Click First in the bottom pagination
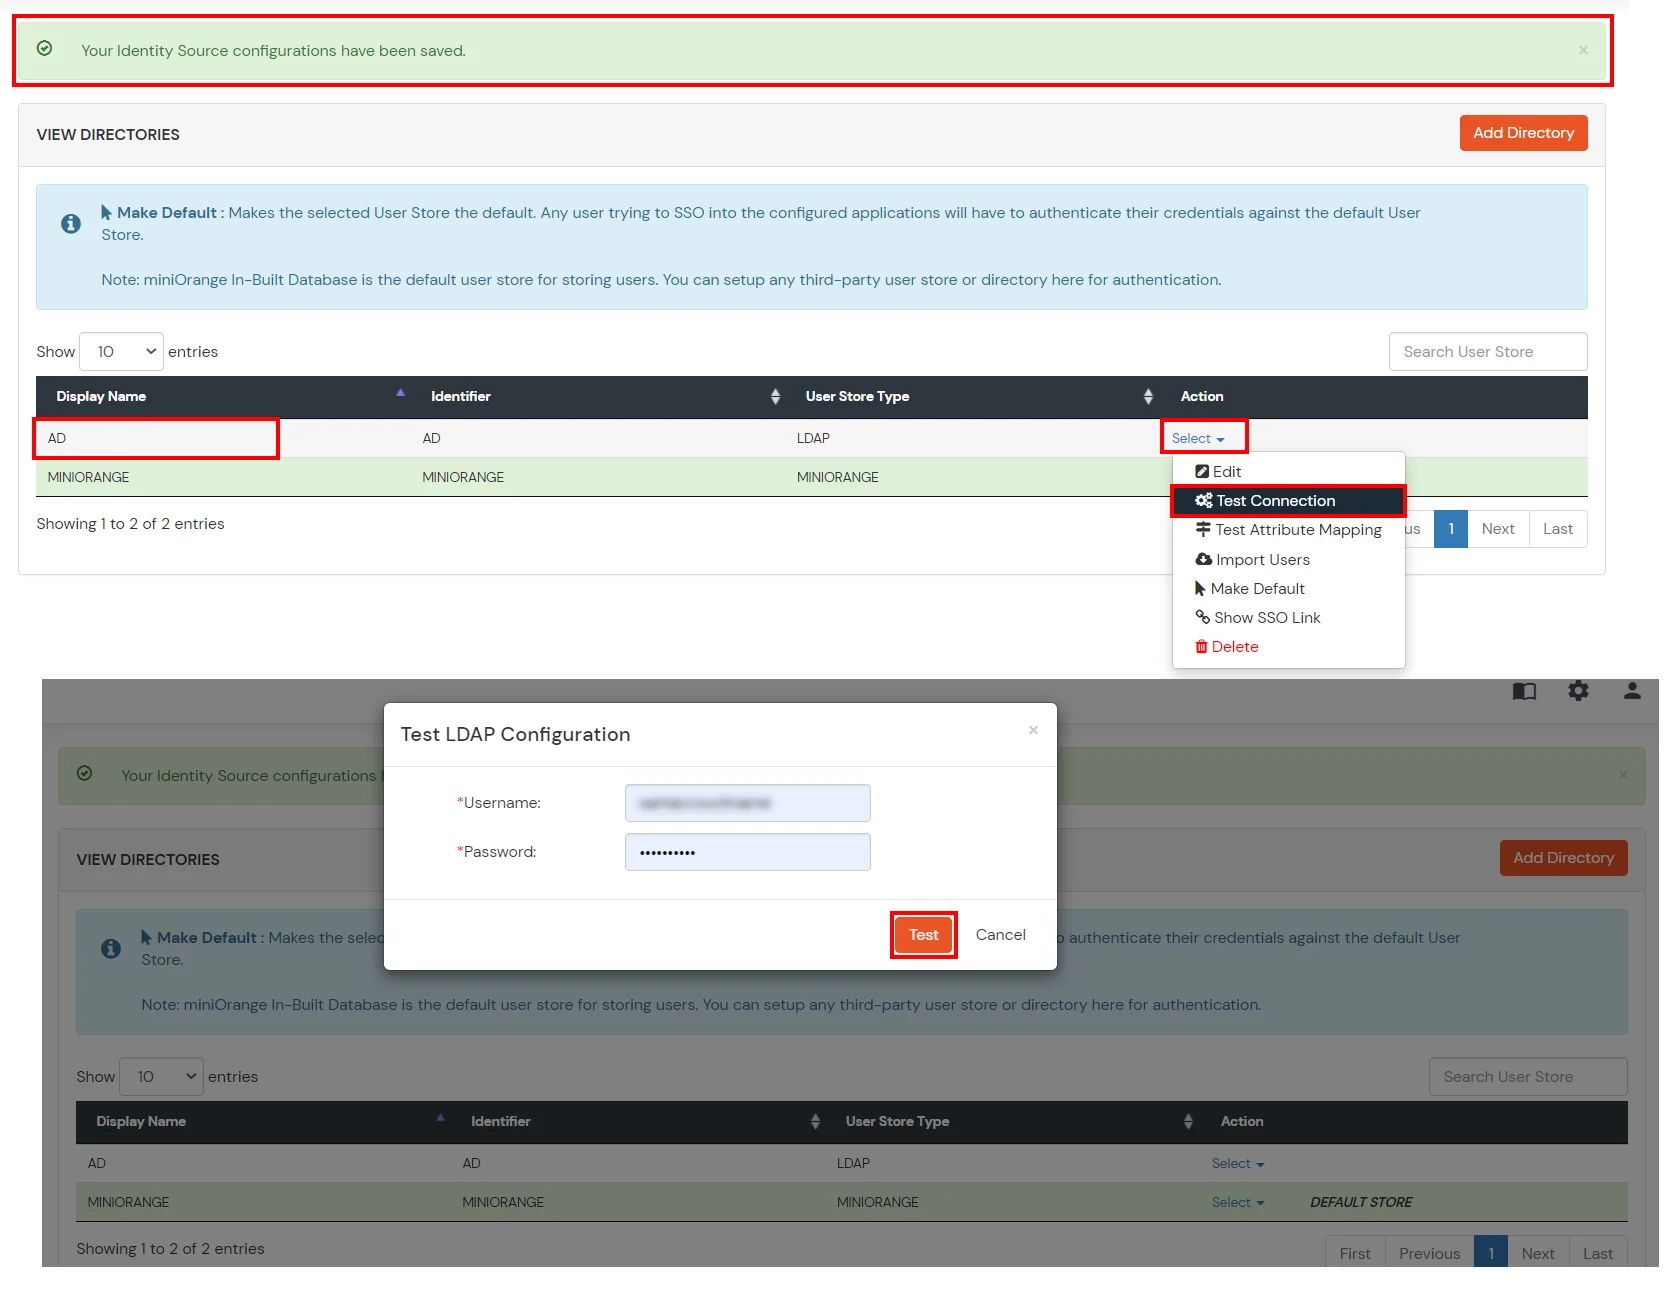Image resolution: width=1680 pixels, height=1301 pixels. tap(1355, 1254)
